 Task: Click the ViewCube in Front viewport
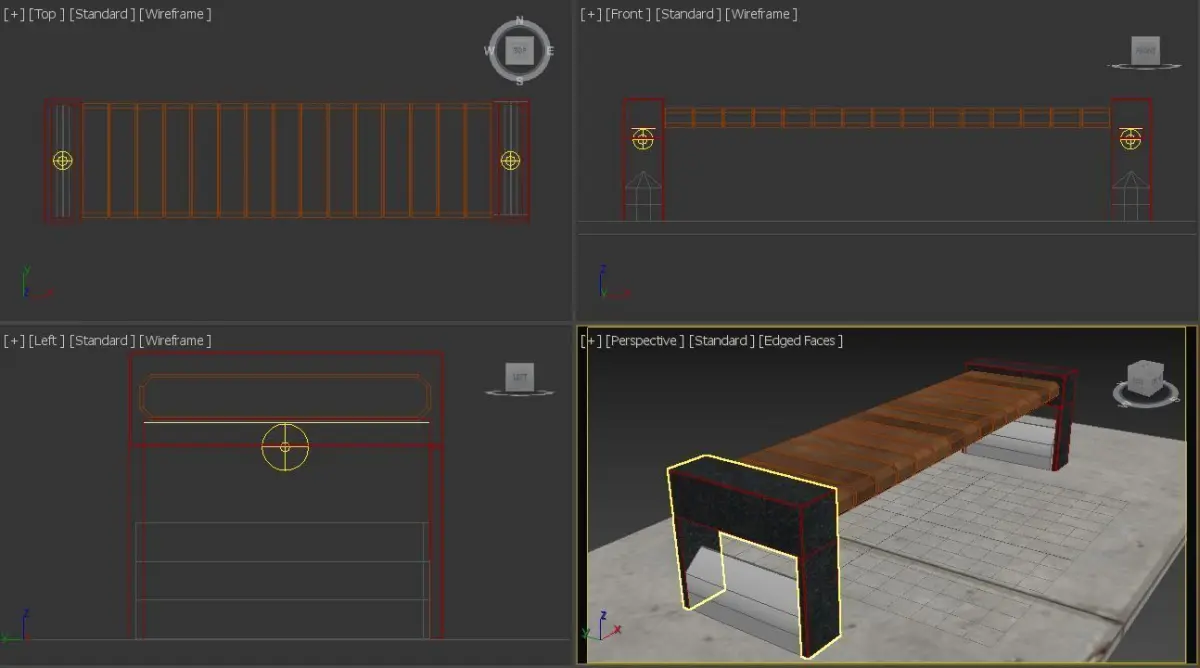coord(1145,50)
